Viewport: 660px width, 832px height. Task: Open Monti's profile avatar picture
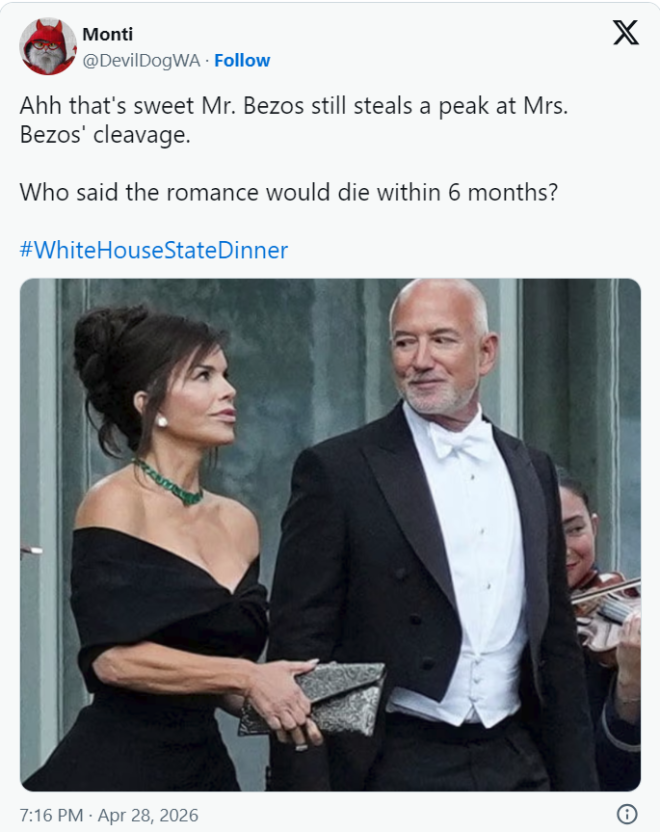47,47
